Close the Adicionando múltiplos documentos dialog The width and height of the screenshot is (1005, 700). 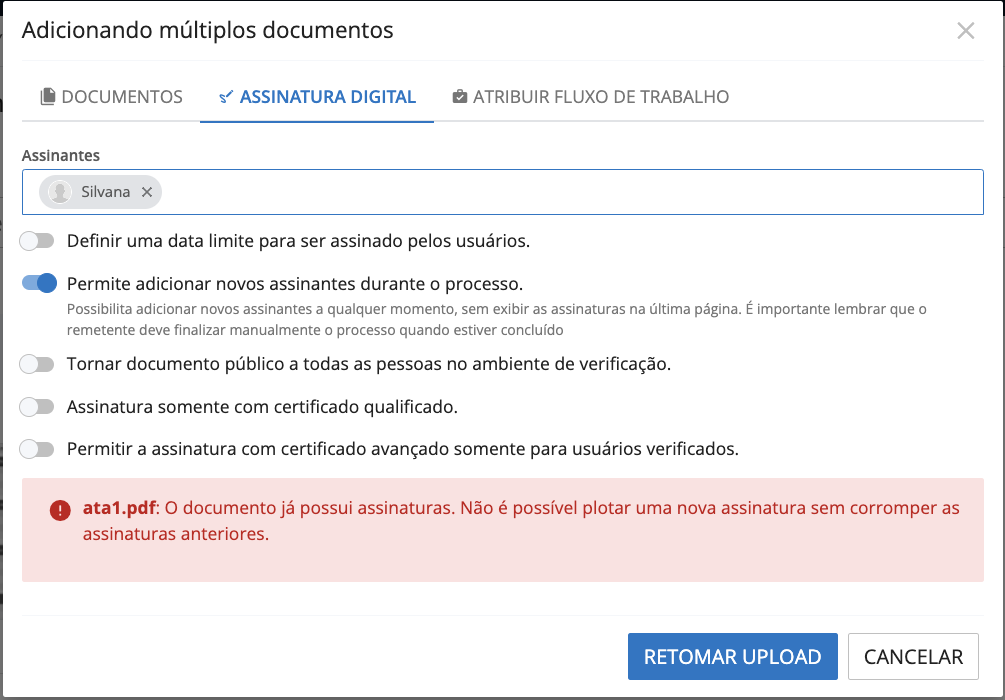tap(965, 31)
